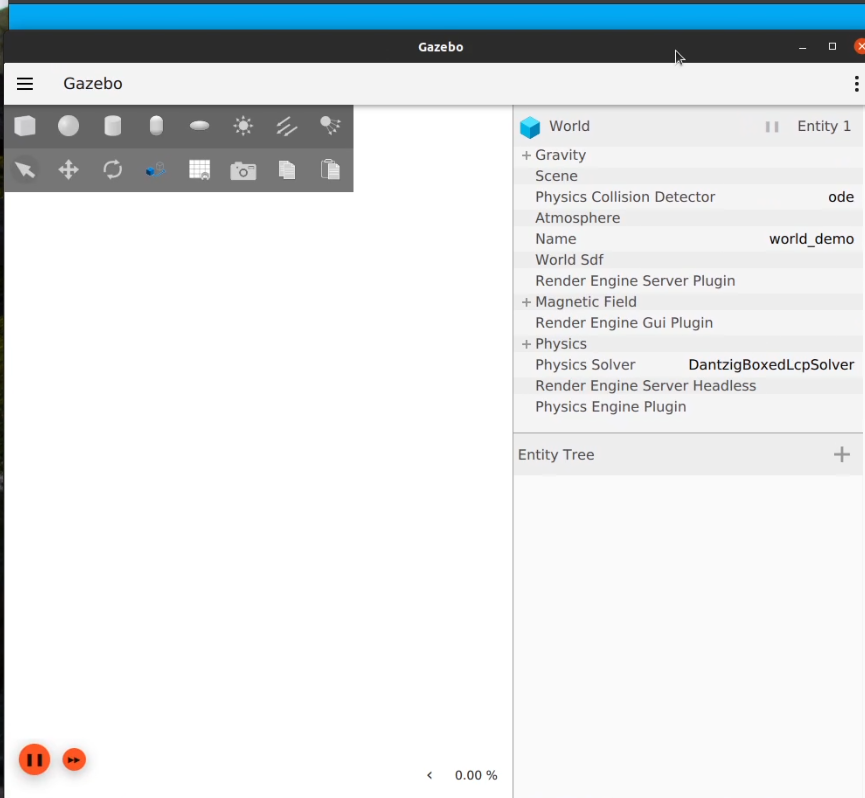This screenshot has width=865, height=798.
Task: Insert a capsule shape
Action: pyautogui.click(x=156, y=126)
